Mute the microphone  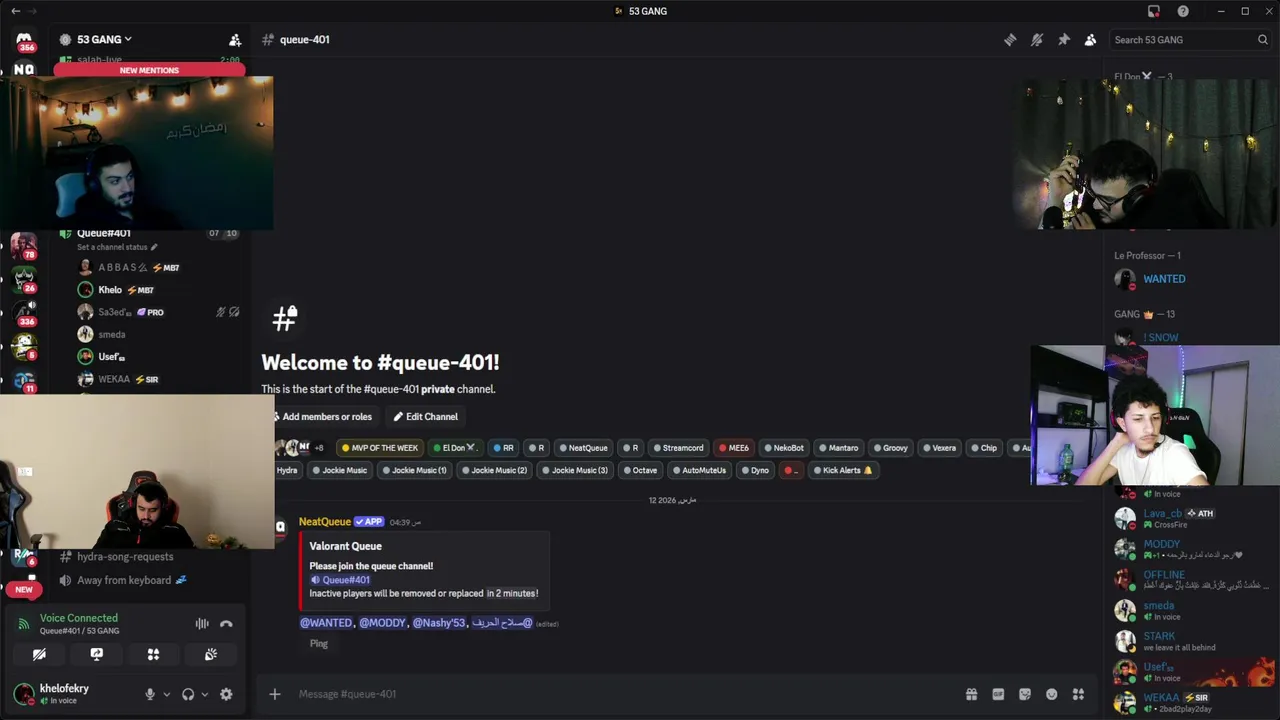pos(150,694)
